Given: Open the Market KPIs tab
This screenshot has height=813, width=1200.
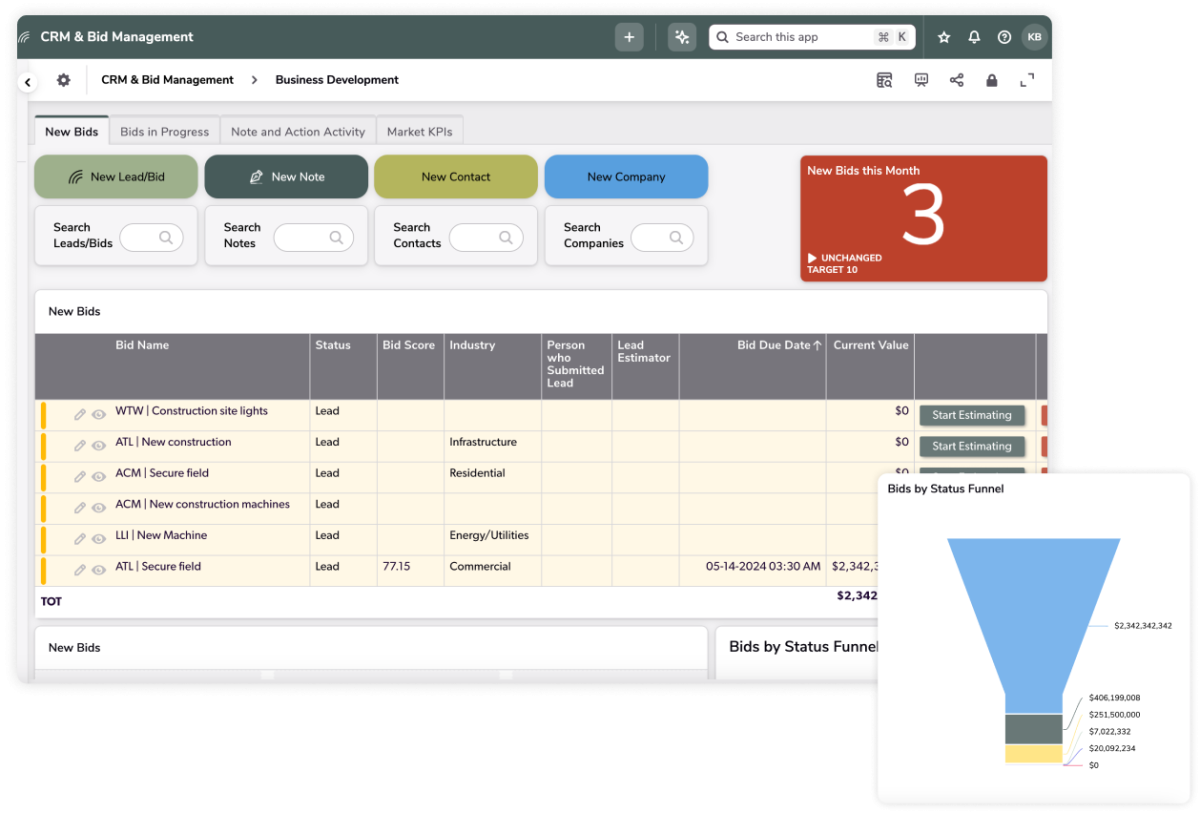Looking at the screenshot, I should 419,130.
